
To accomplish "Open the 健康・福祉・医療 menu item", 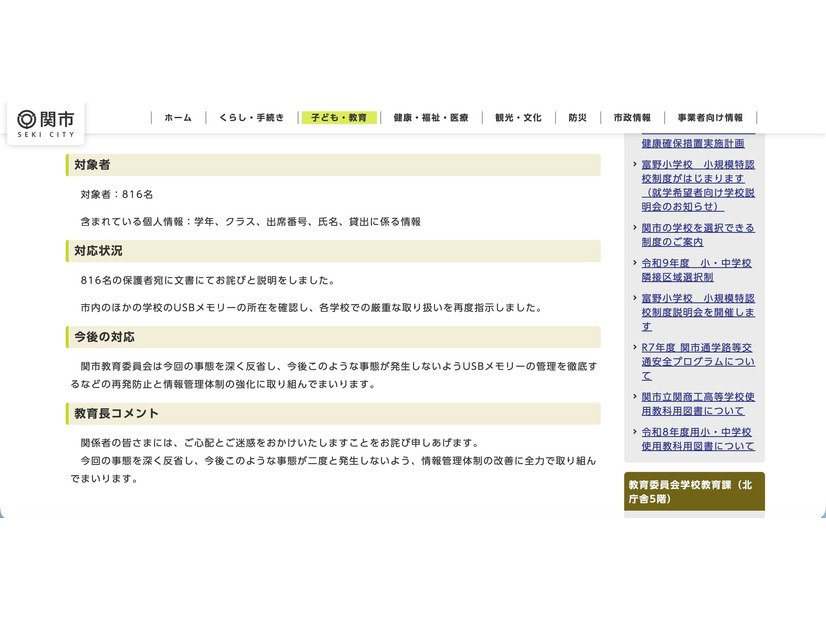I will point(431,117).
